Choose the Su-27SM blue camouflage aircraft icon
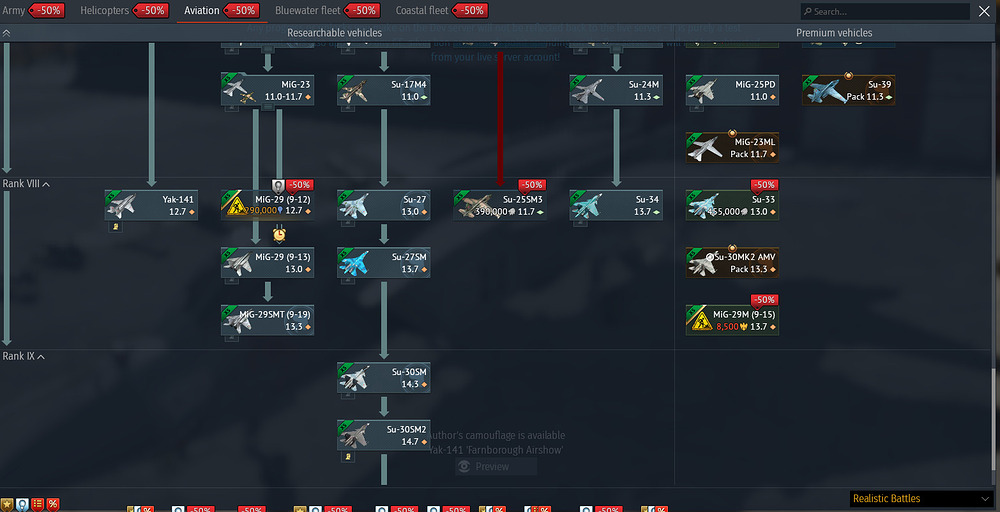Viewport: 1000px width, 512px height. [356, 263]
